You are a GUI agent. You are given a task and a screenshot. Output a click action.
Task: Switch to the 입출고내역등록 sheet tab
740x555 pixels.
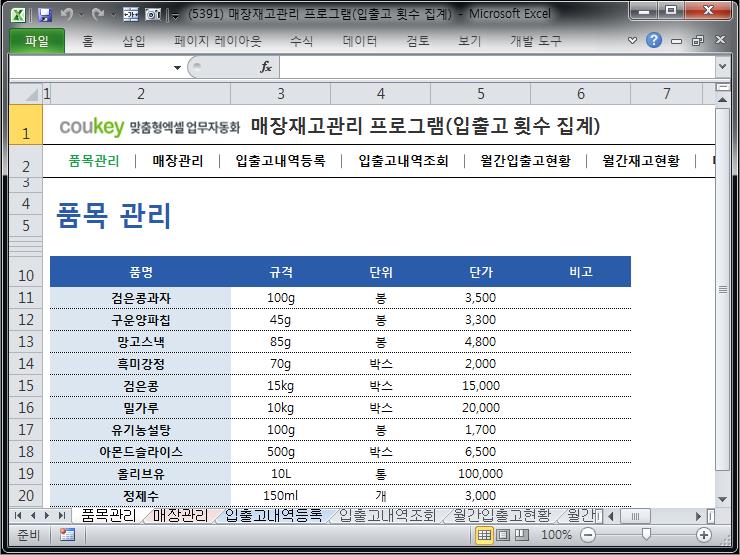[x=274, y=515]
